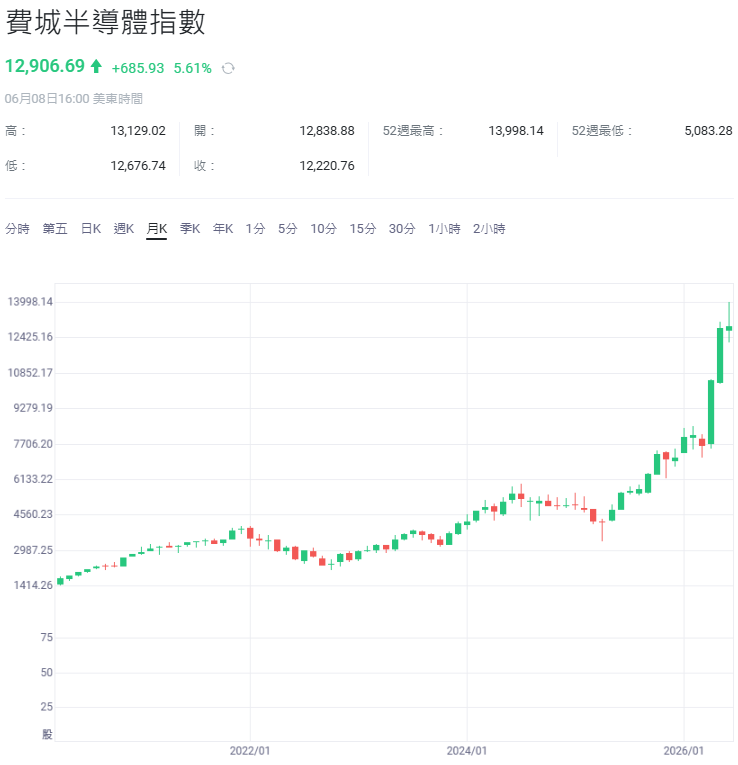Click the 52週最高 label

click(413, 131)
